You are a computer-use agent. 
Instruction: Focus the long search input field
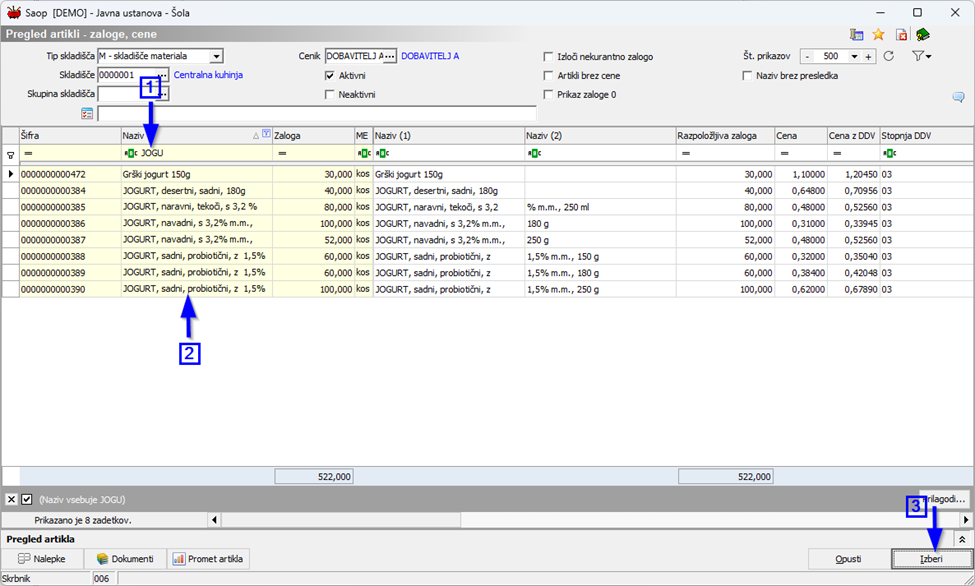point(317,113)
